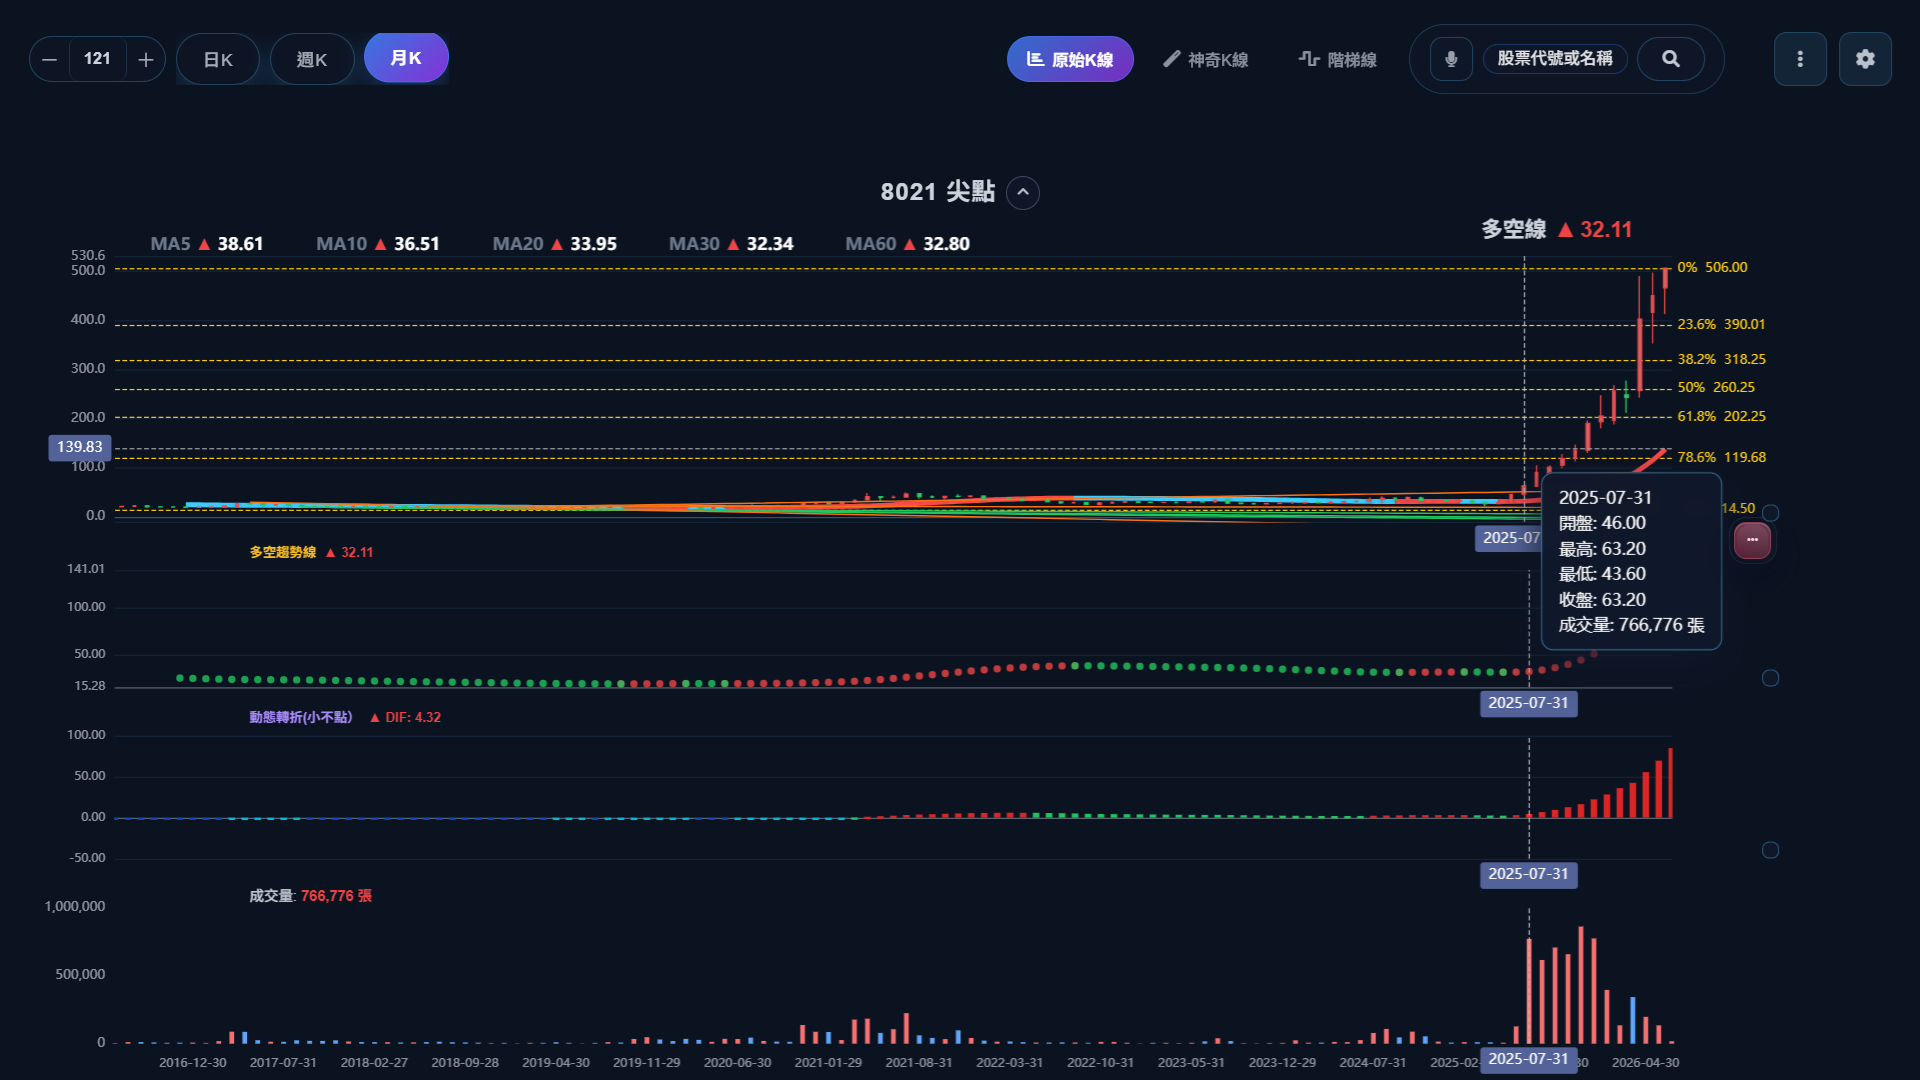This screenshot has height=1080, width=1920.
Task: Click the 多空線 32.11 label
Action: click(1557, 230)
